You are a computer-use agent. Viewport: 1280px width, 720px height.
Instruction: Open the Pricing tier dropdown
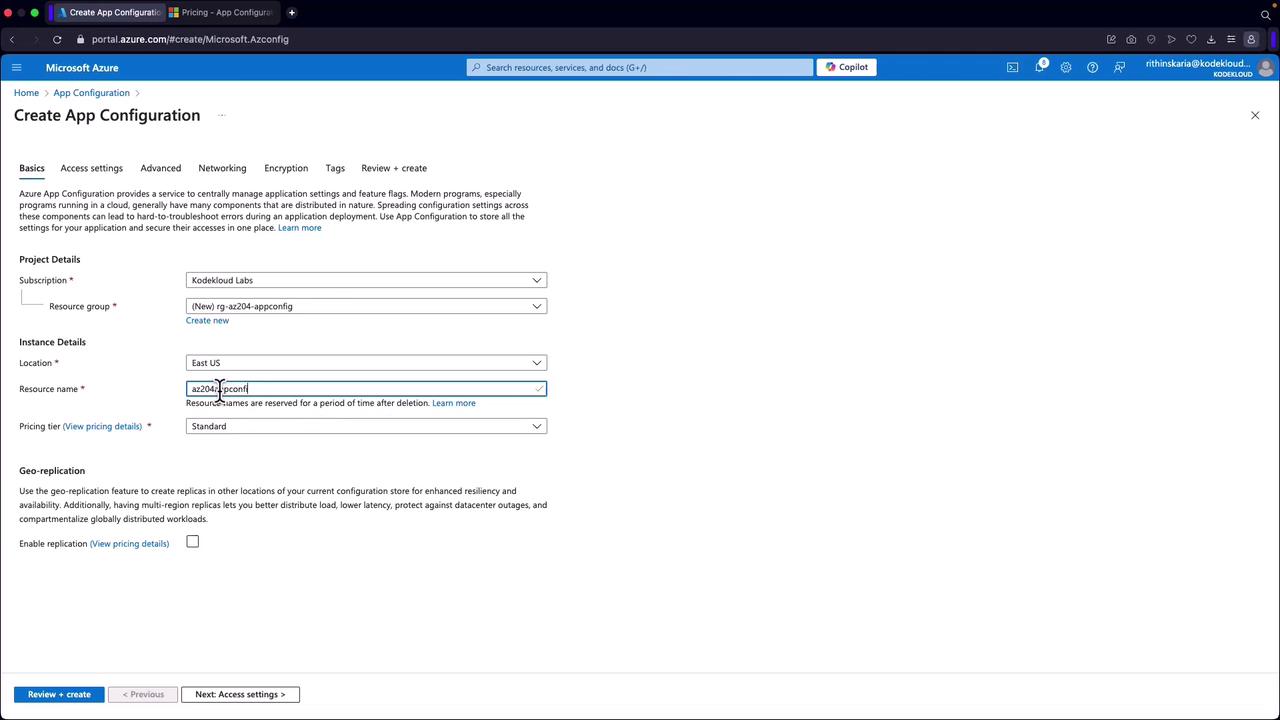coord(366,426)
